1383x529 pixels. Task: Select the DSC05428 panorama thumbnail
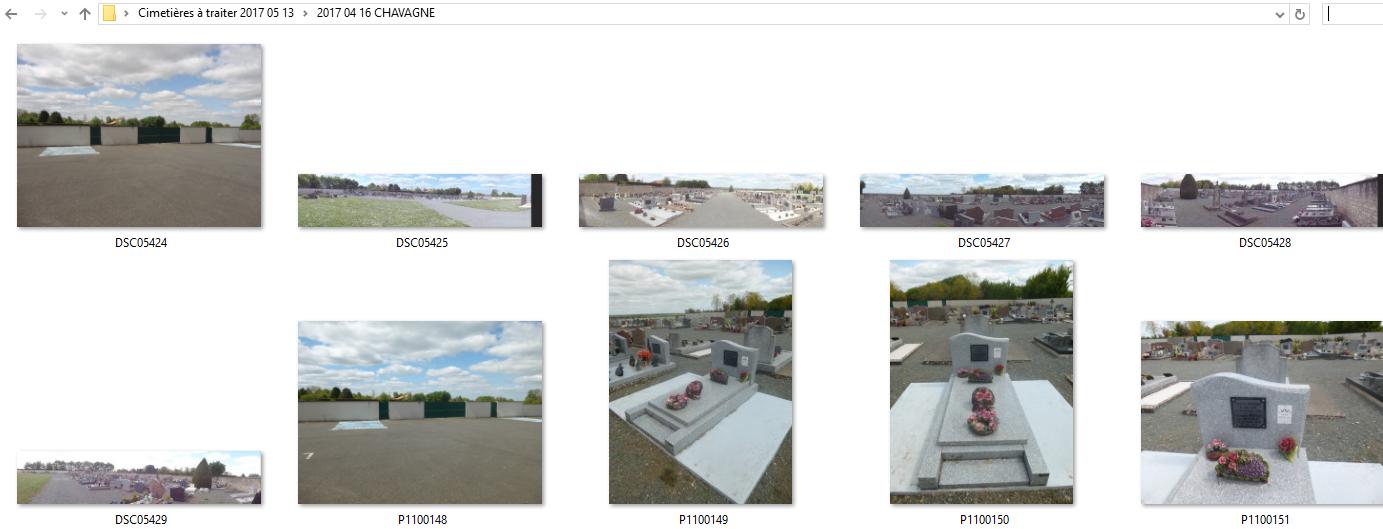tap(1262, 200)
